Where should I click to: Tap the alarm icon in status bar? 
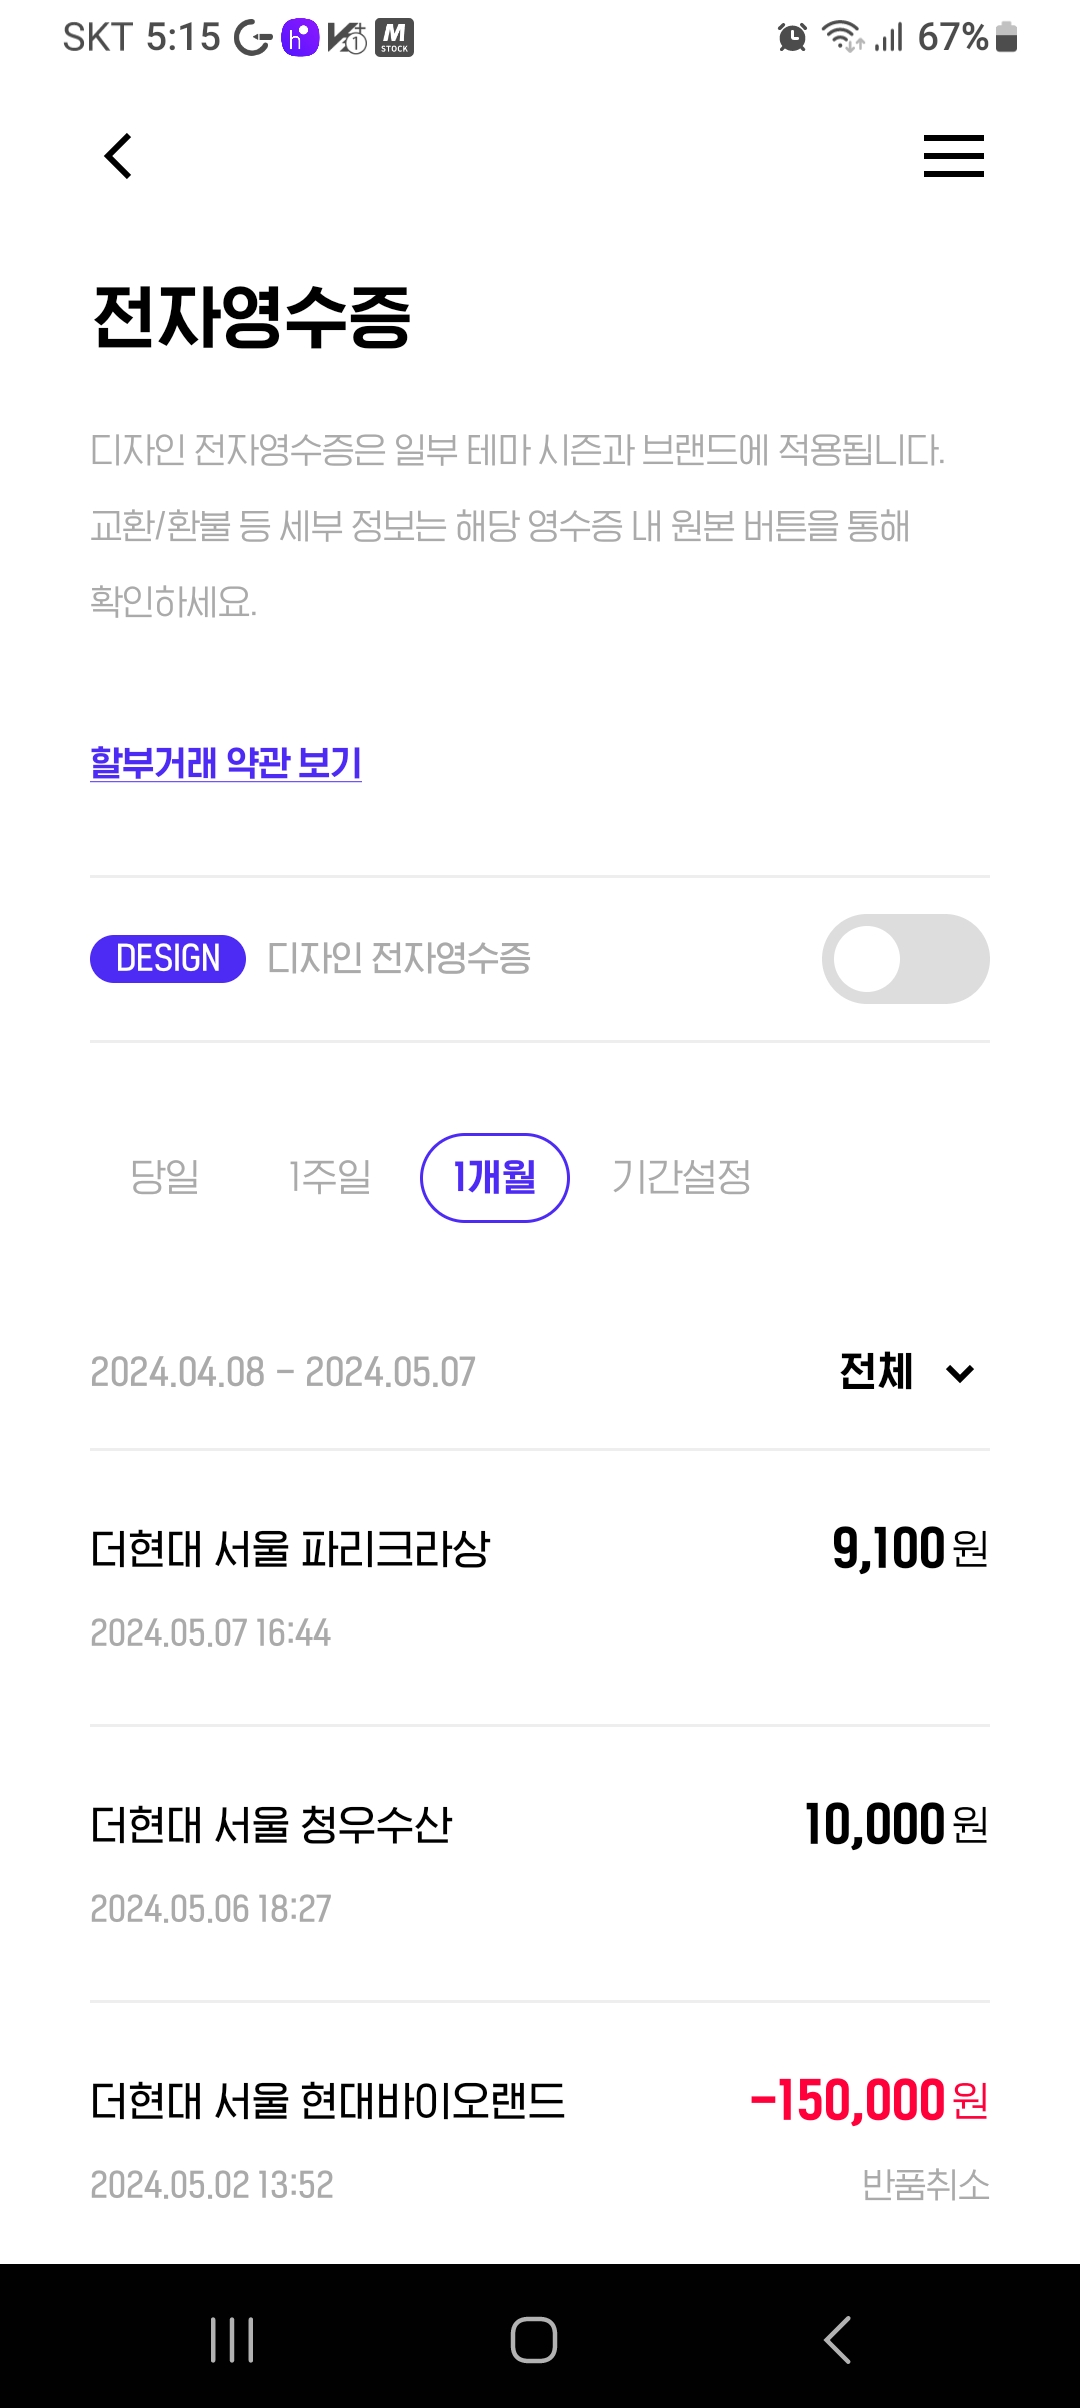(x=792, y=38)
